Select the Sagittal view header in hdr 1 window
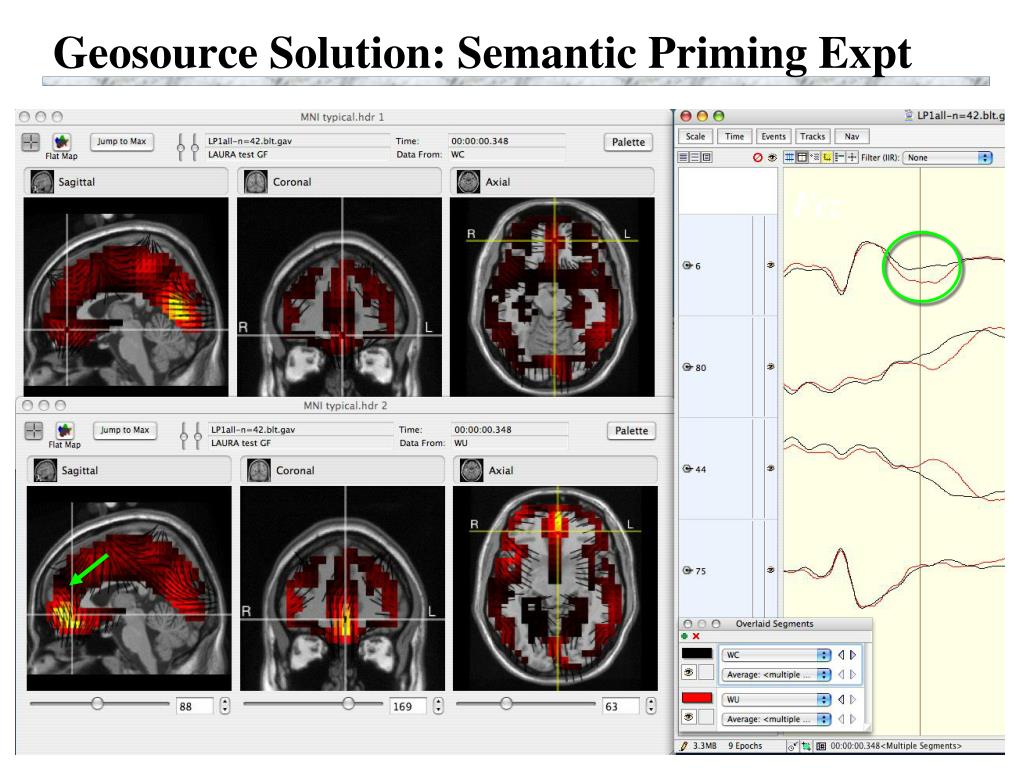This screenshot has height=768, width=1024. point(126,182)
